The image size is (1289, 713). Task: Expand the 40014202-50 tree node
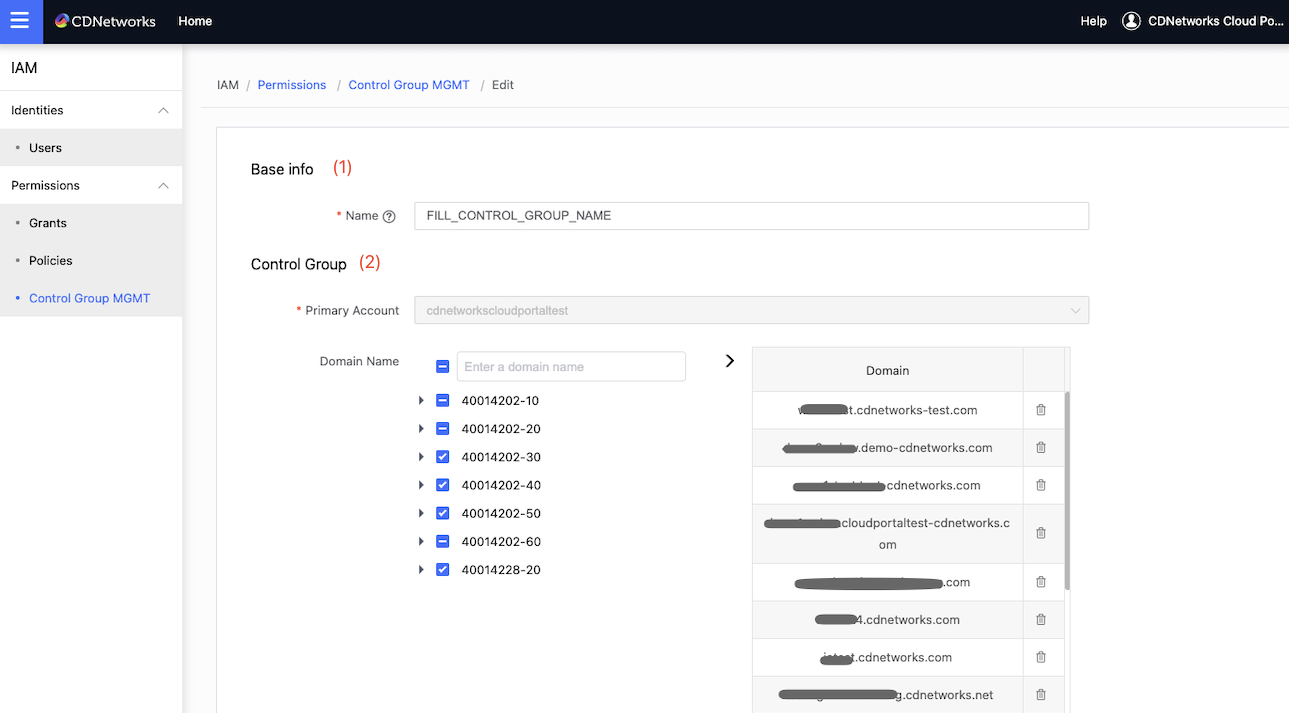pyautogui.click(x=421, y=513)
